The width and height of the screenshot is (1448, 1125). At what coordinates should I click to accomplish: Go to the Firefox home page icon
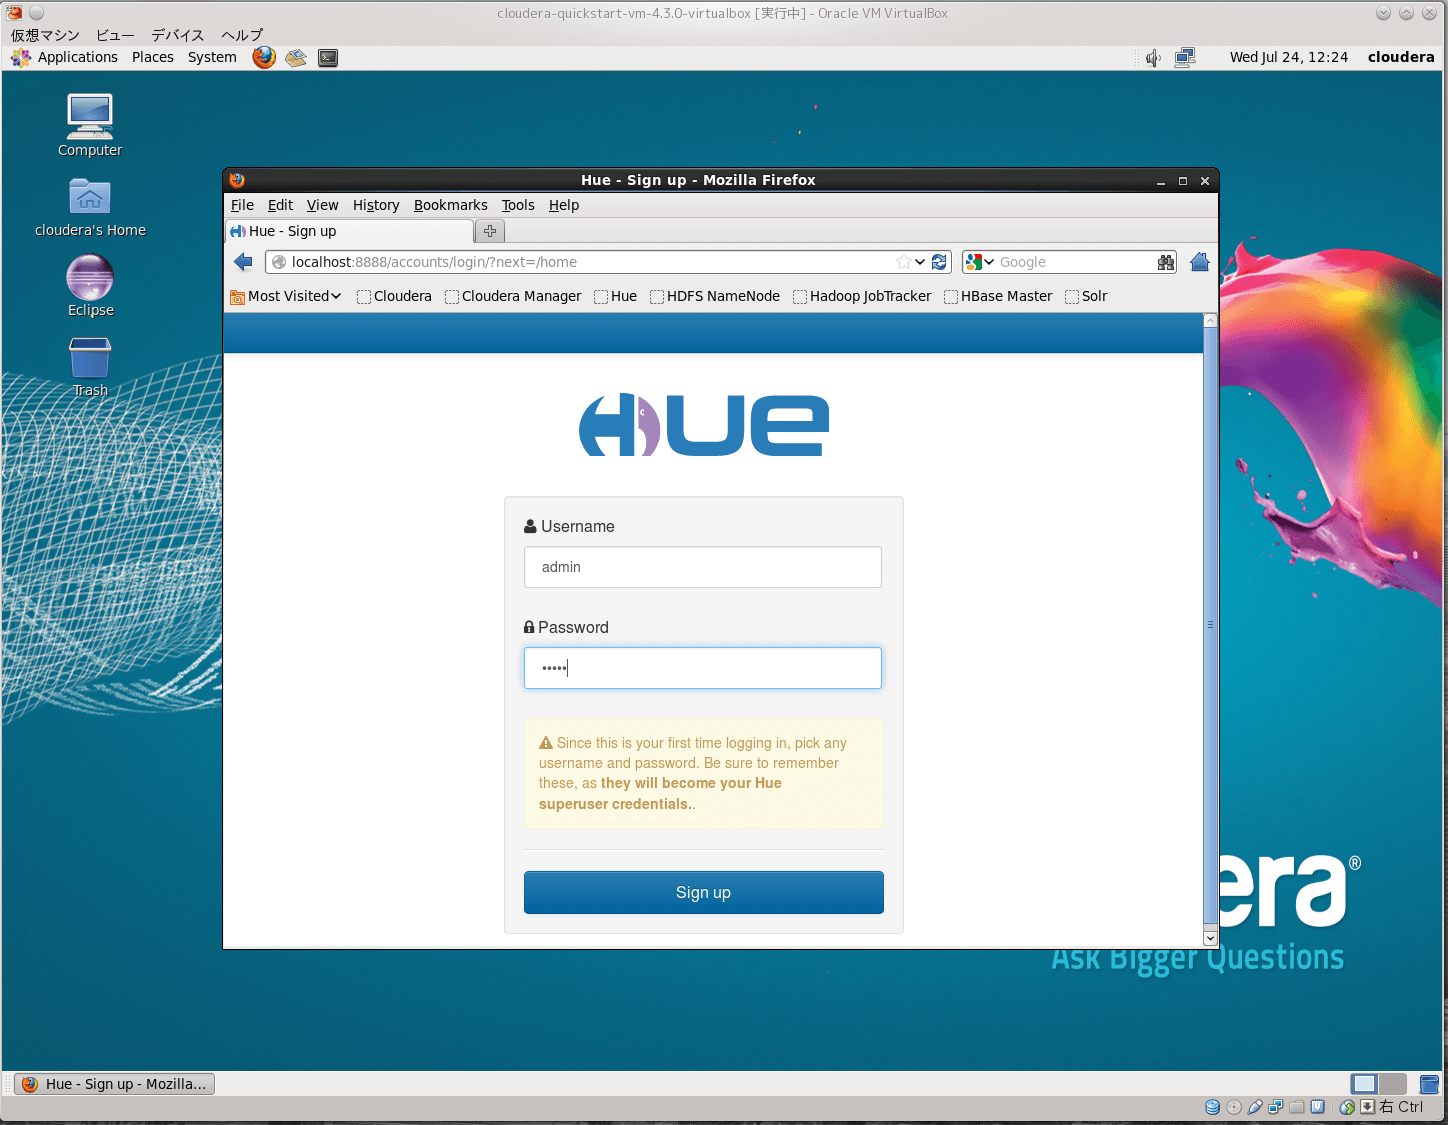click(1200, 262)
